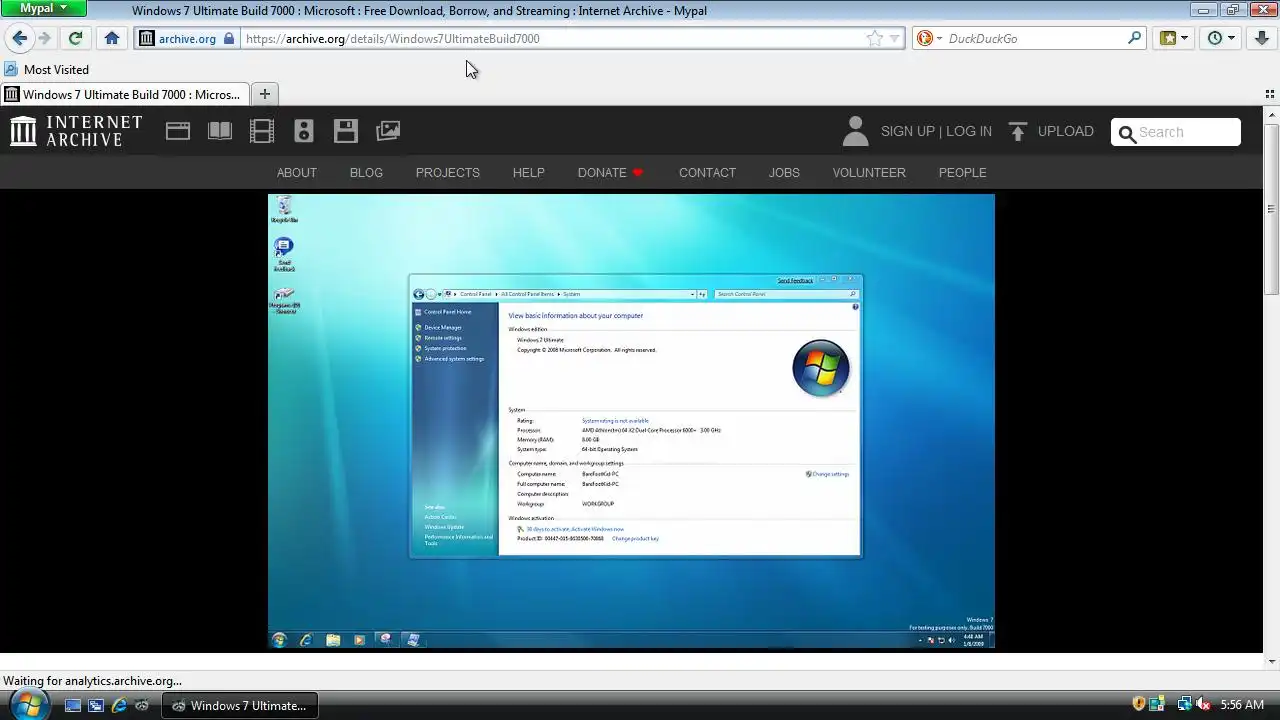Open the VOLUNTEER page link

pos(869,172)
